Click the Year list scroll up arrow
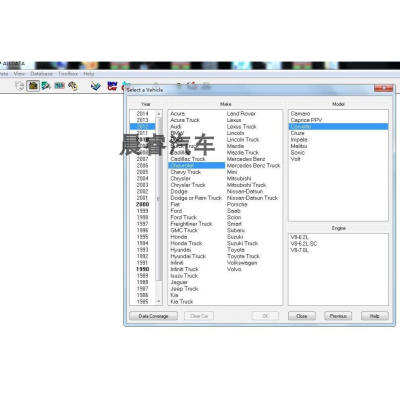The width and height of the screenshot is (400, 400). coord(159,114)
